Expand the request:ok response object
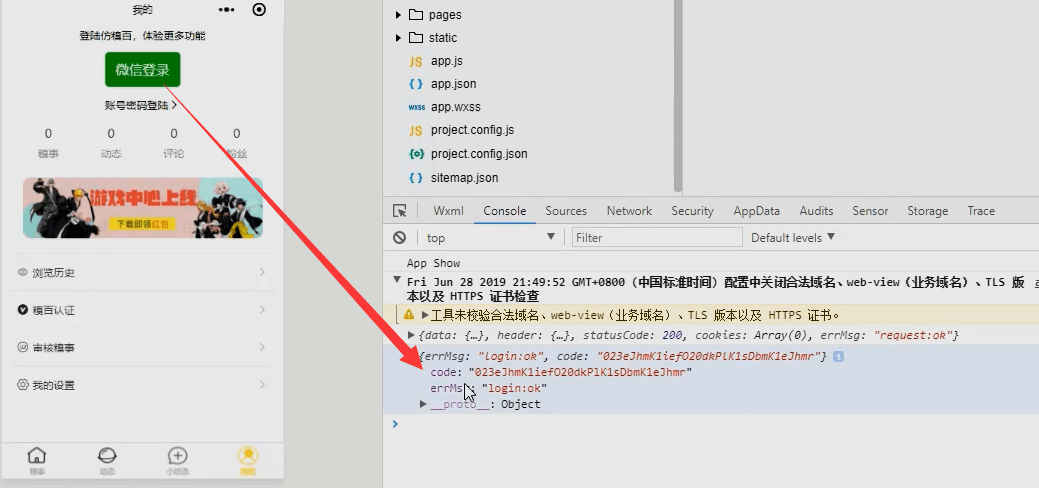1039x488 pixels. point(411,335)
